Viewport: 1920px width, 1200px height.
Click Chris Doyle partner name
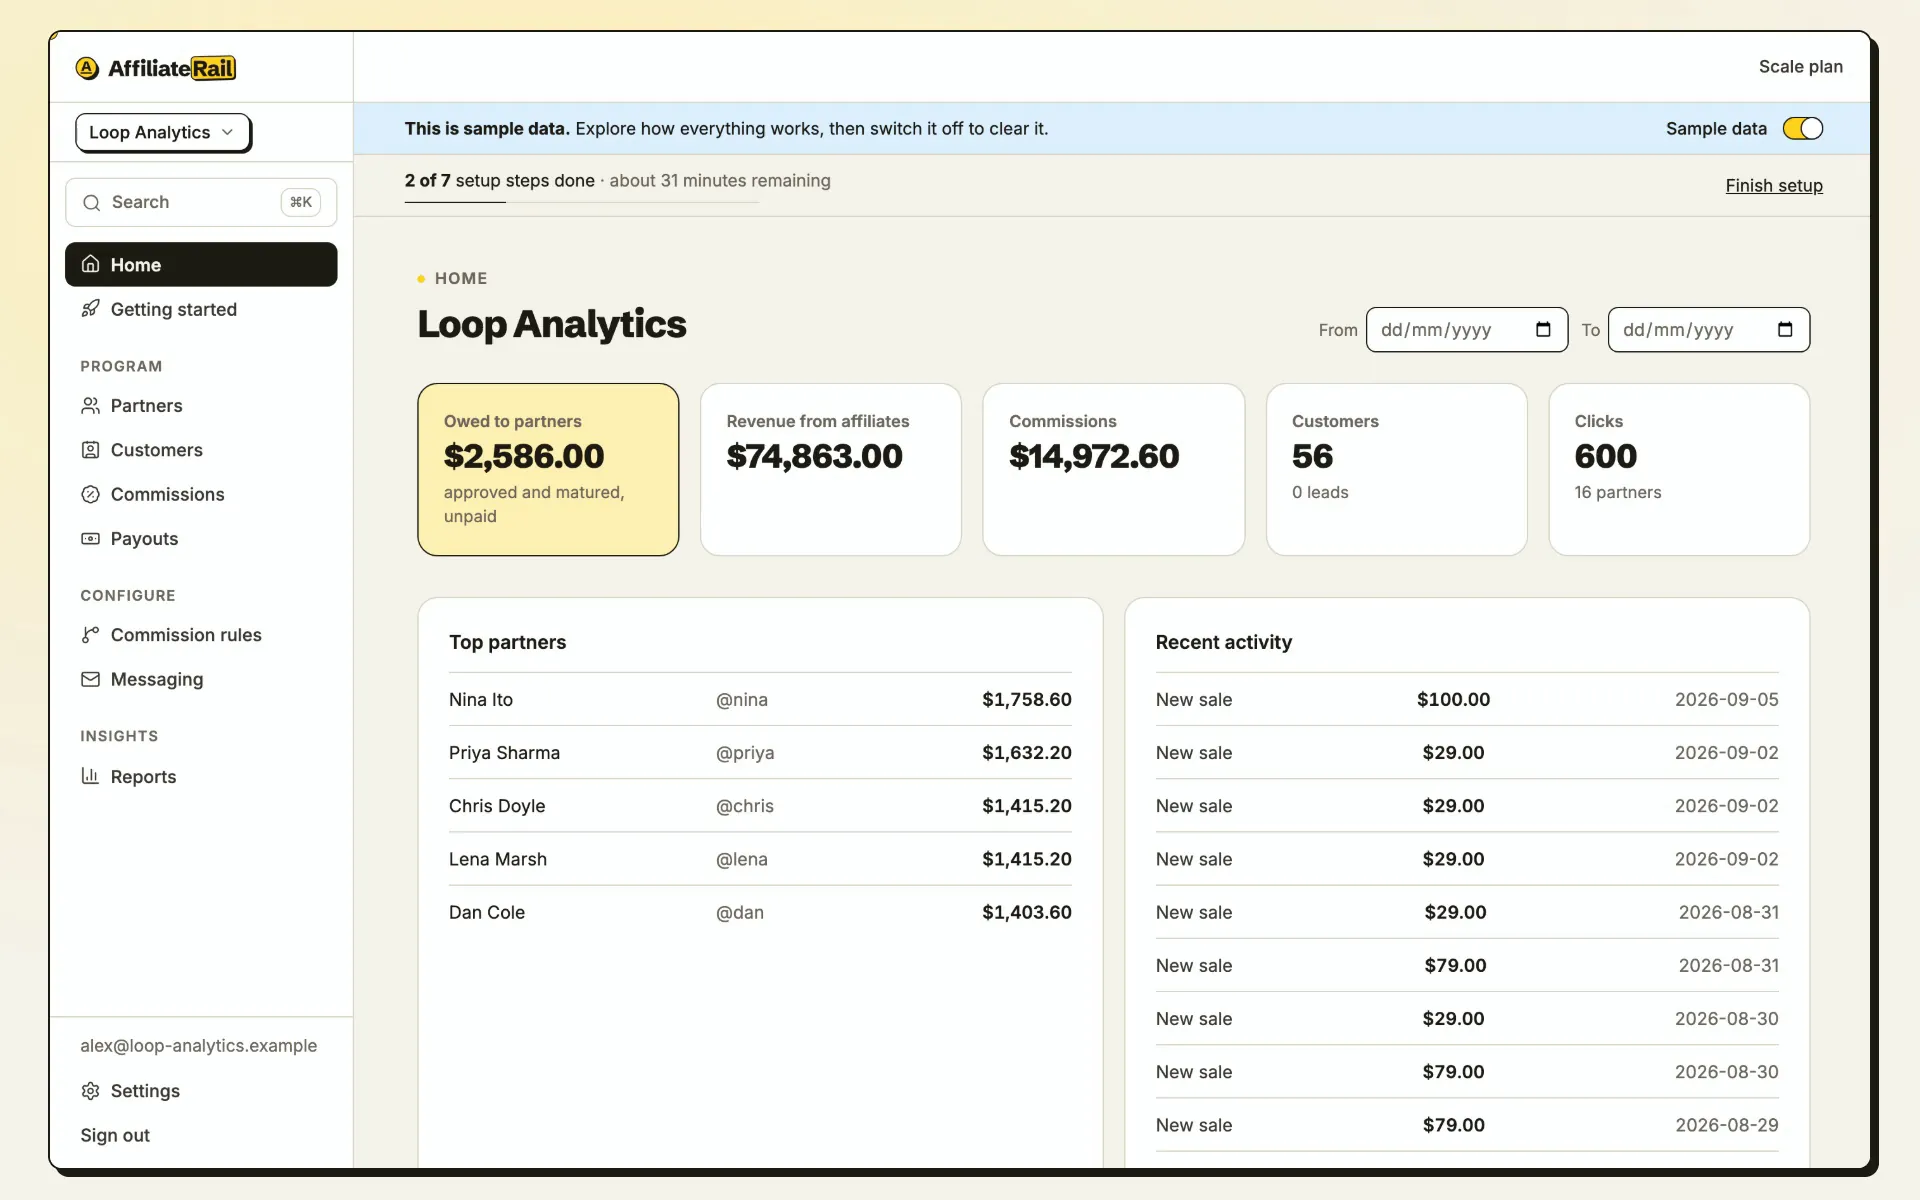coord(497,806)
